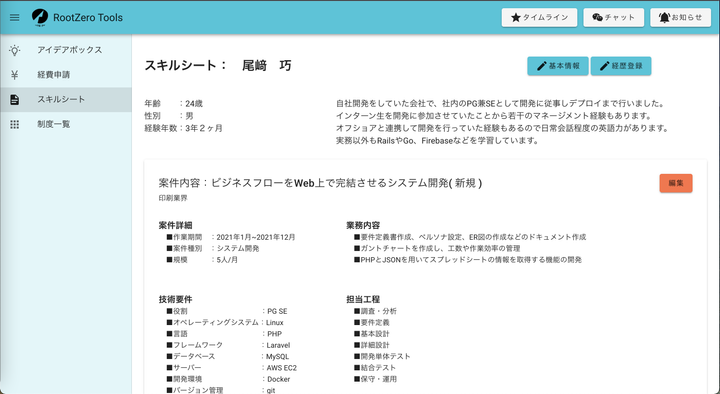
Task: Click the 調査・分析 process item
Action: [x=376, y=311]
